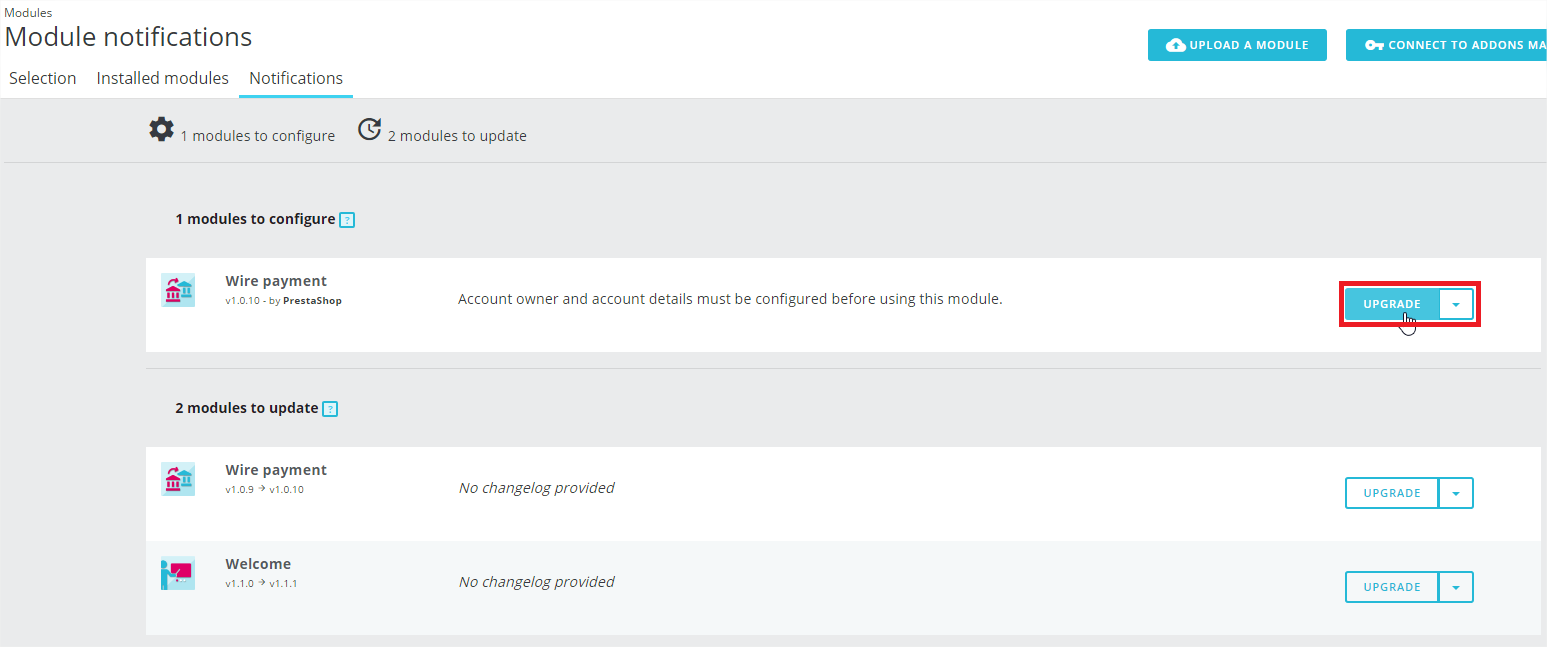
Task: Click Wire payment icon in the update section
Action: click(x=178, y=479)
